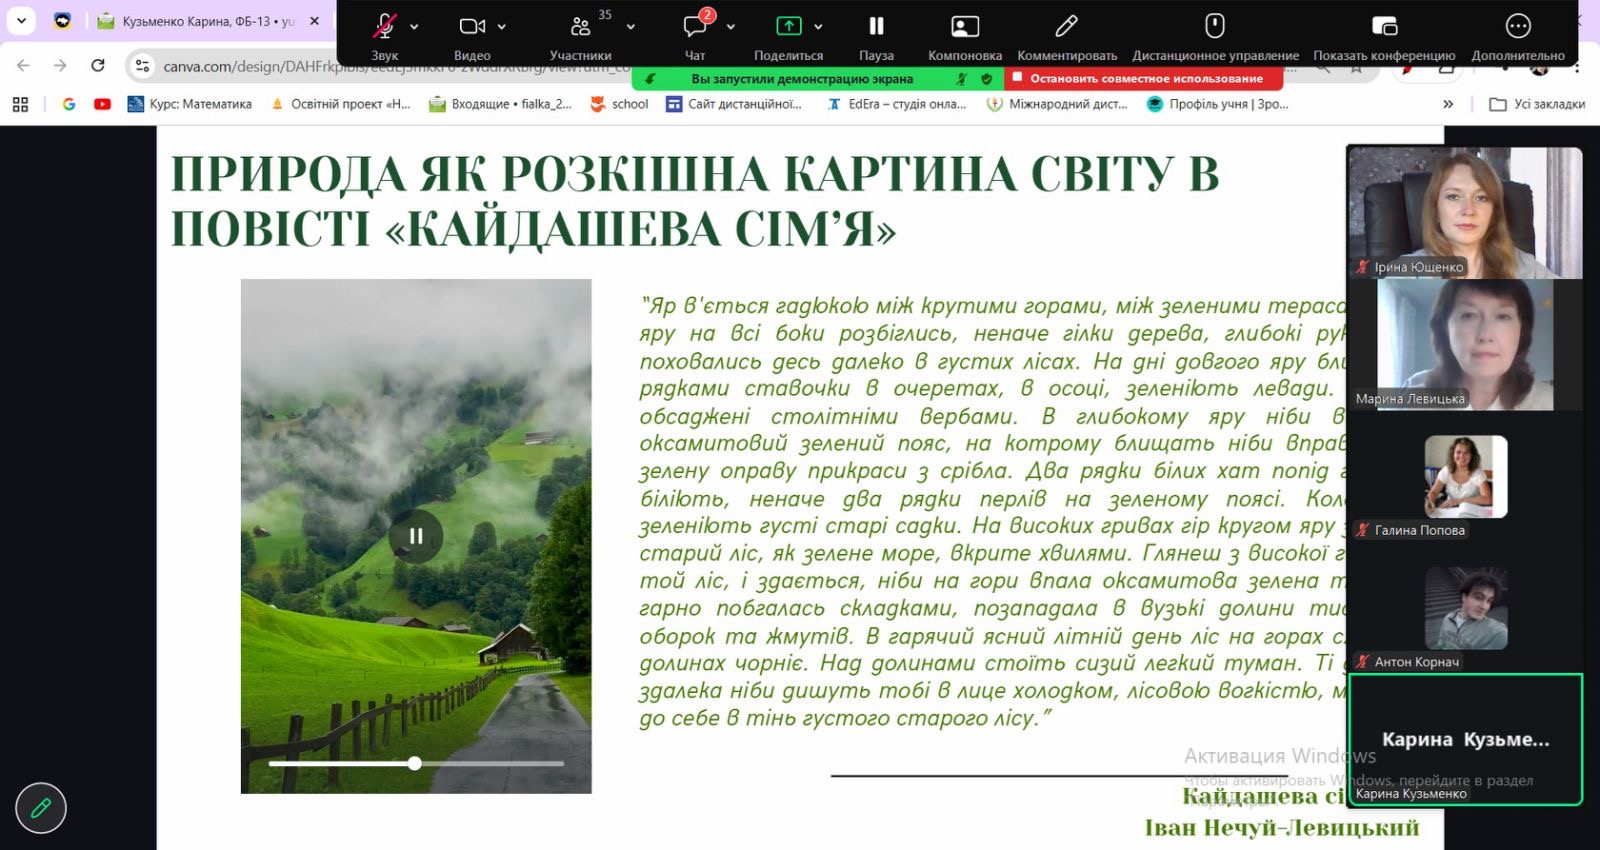Screen dimensions: 1600x850
Task: Select the Кузьменко Карина browser tab
Action: (x=209, y=21)
